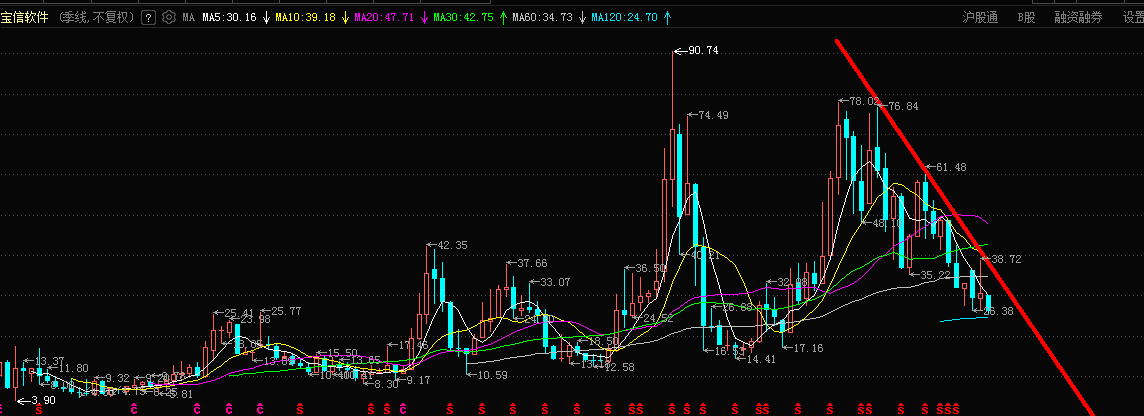Click the 8.30 low price label
The height and width of the screenshot is (416, 1144).
[387, 384]
